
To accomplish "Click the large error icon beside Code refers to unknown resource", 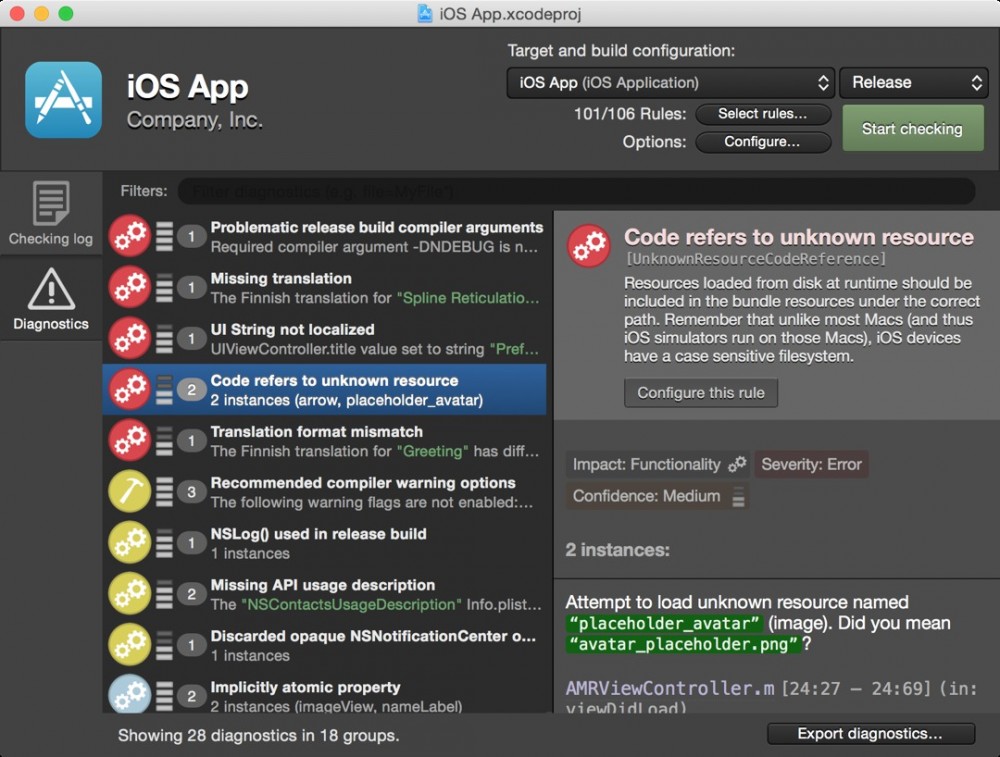I will pyautogui.click(x=589, y=245).
